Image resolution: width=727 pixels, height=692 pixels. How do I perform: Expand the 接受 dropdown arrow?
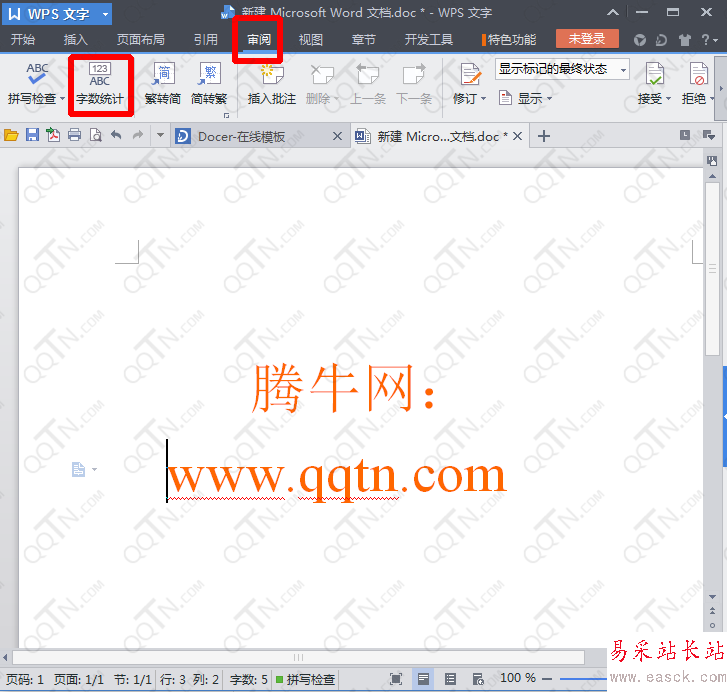668,99
